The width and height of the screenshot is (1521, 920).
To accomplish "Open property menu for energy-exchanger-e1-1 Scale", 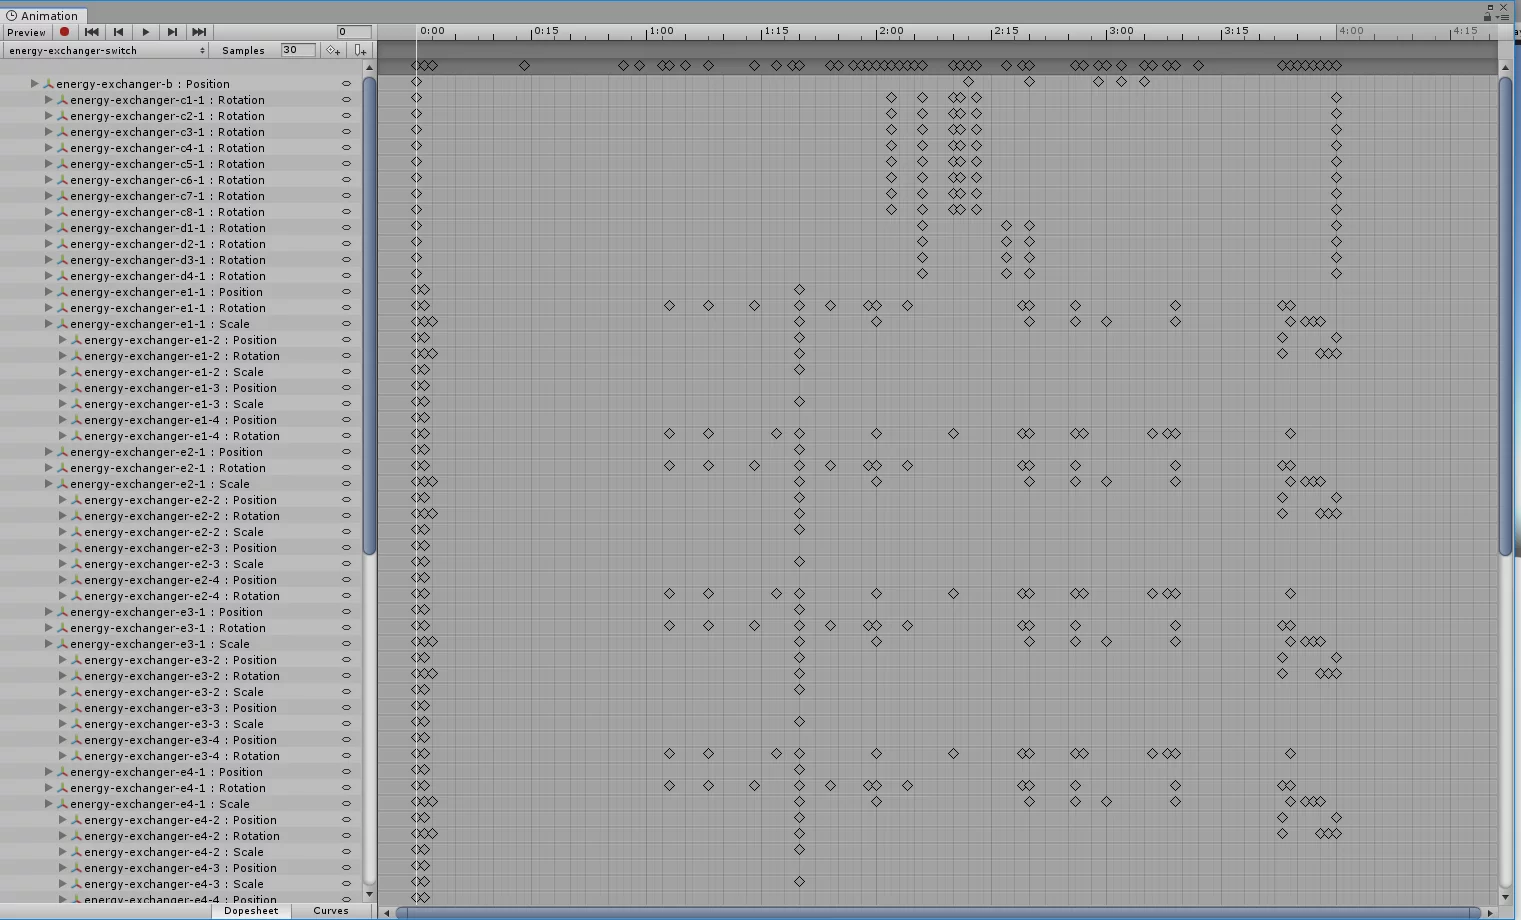I will (347, 324).
